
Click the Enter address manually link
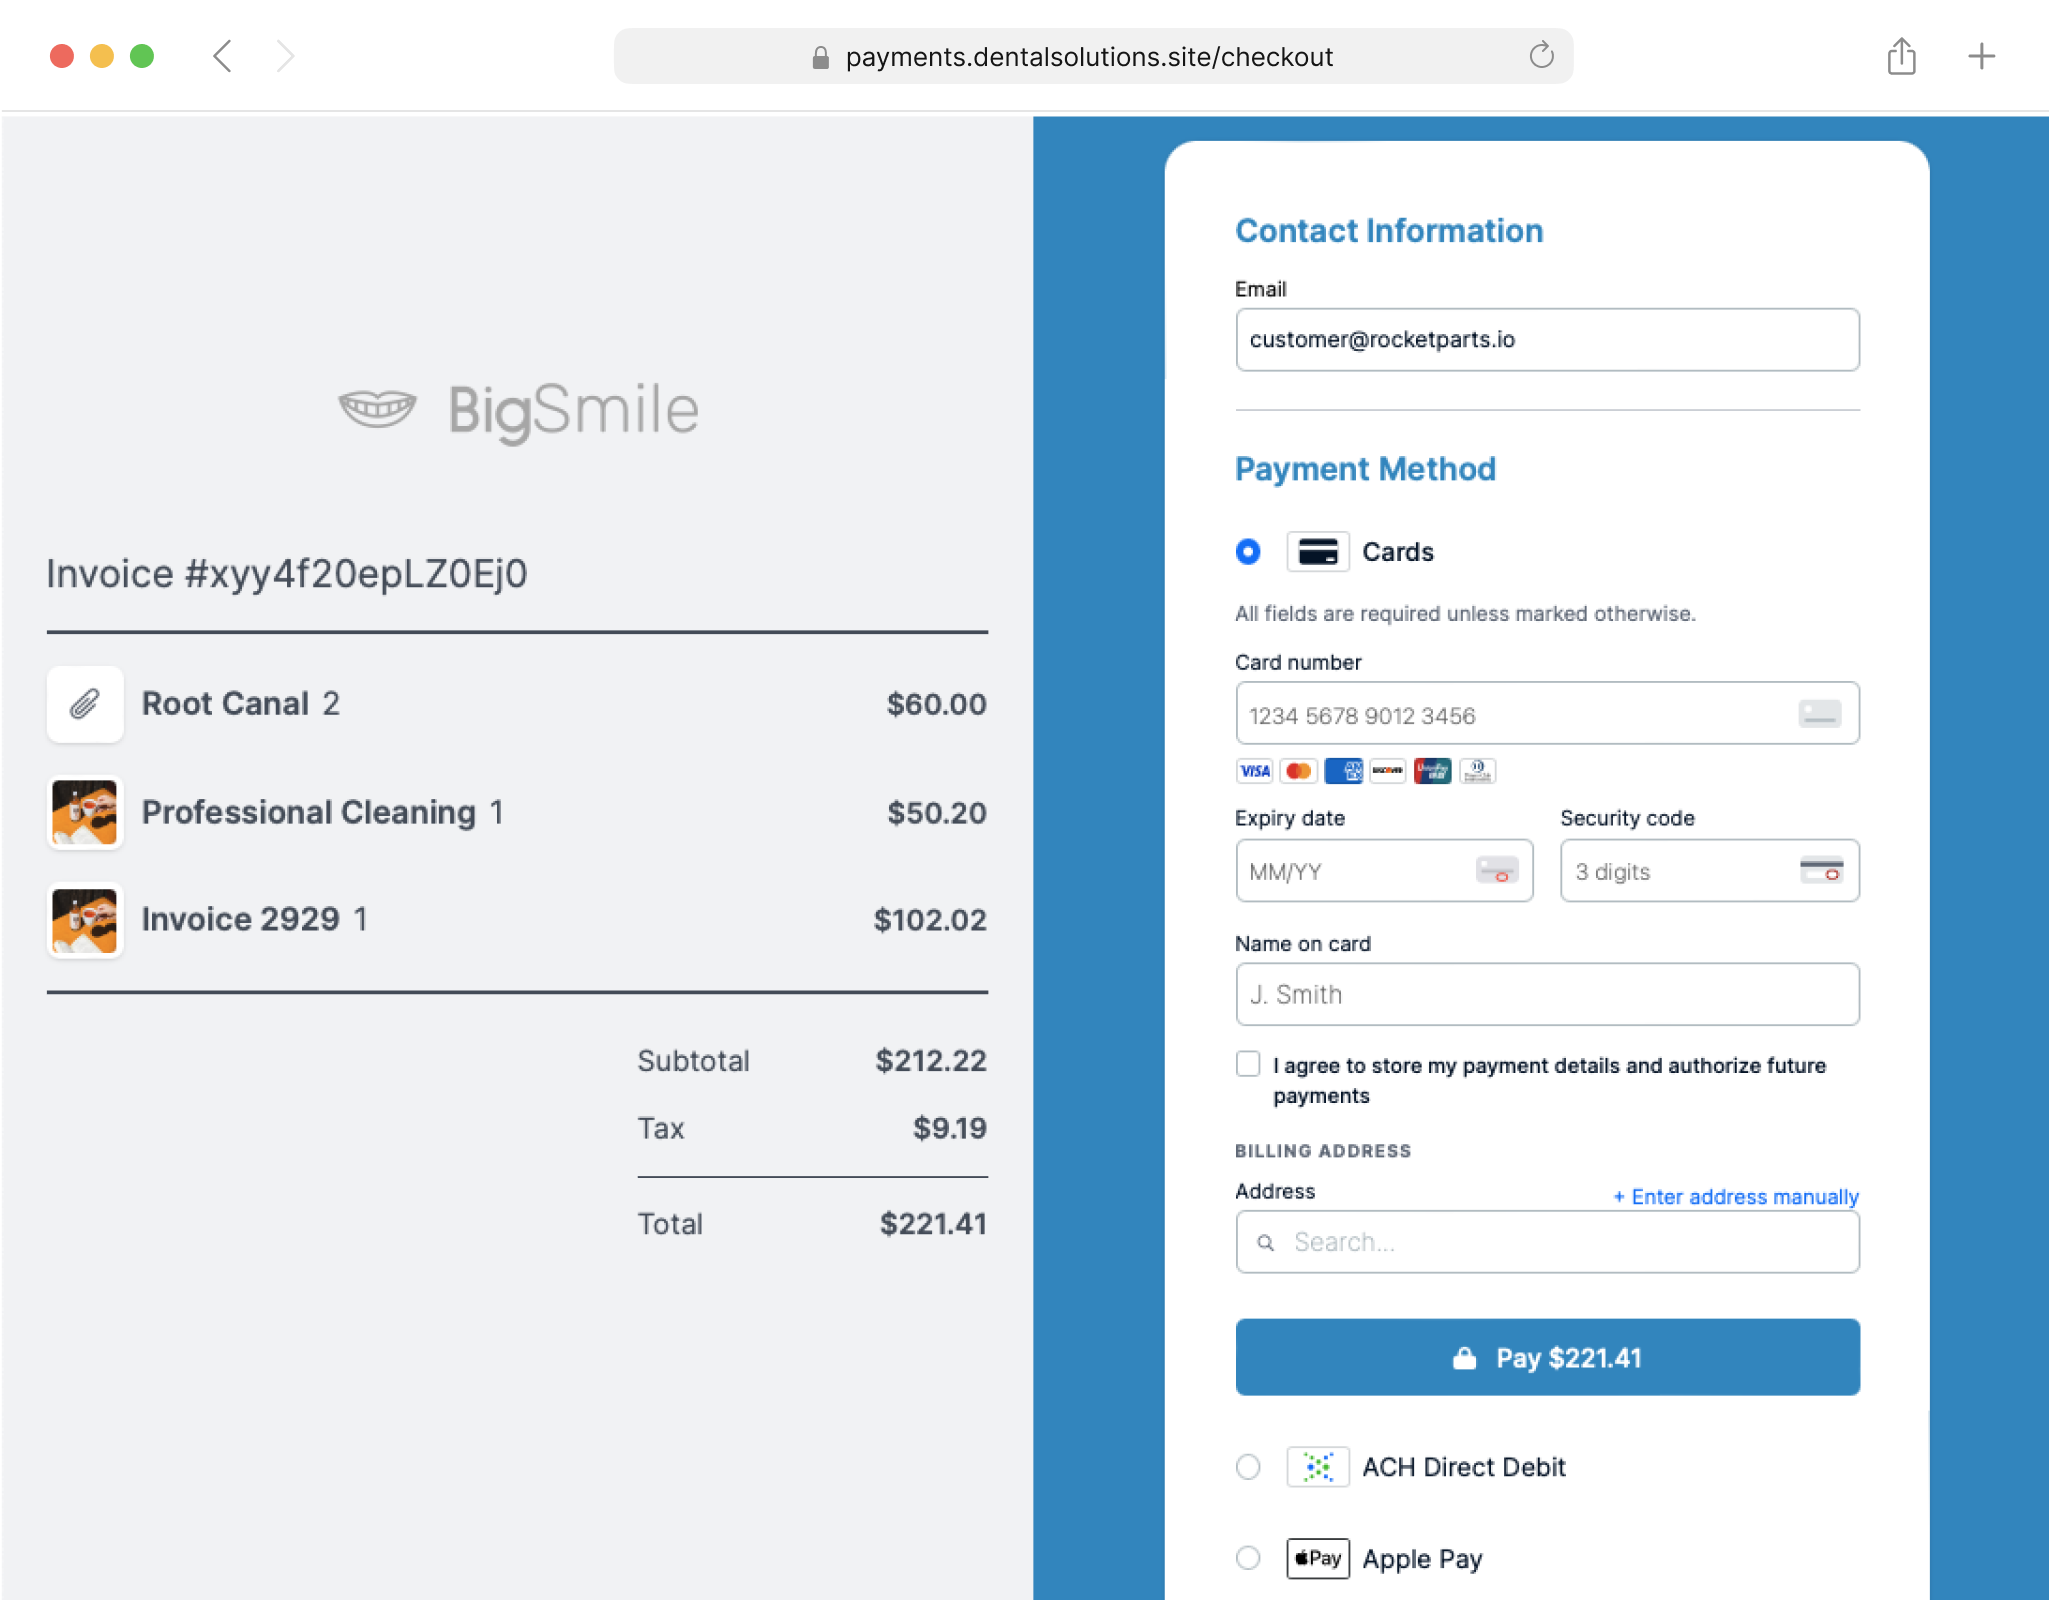pos(1736,1197)
